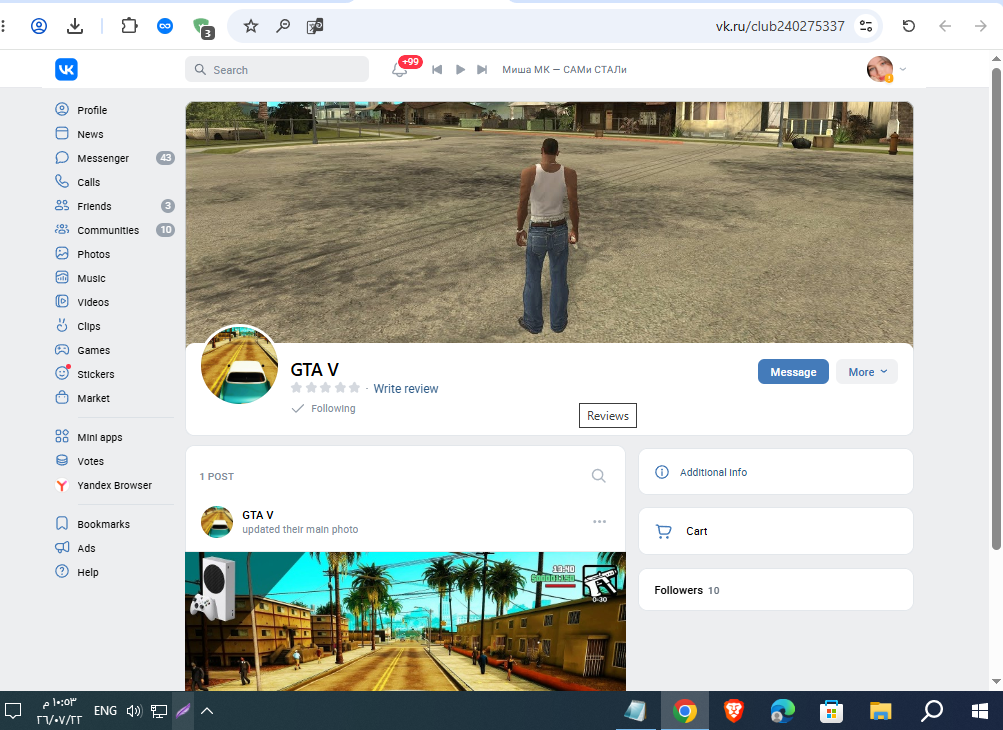Open notifications bell with +99 badge
This screenshot has width=1003, height=730.
pos(400,69)
